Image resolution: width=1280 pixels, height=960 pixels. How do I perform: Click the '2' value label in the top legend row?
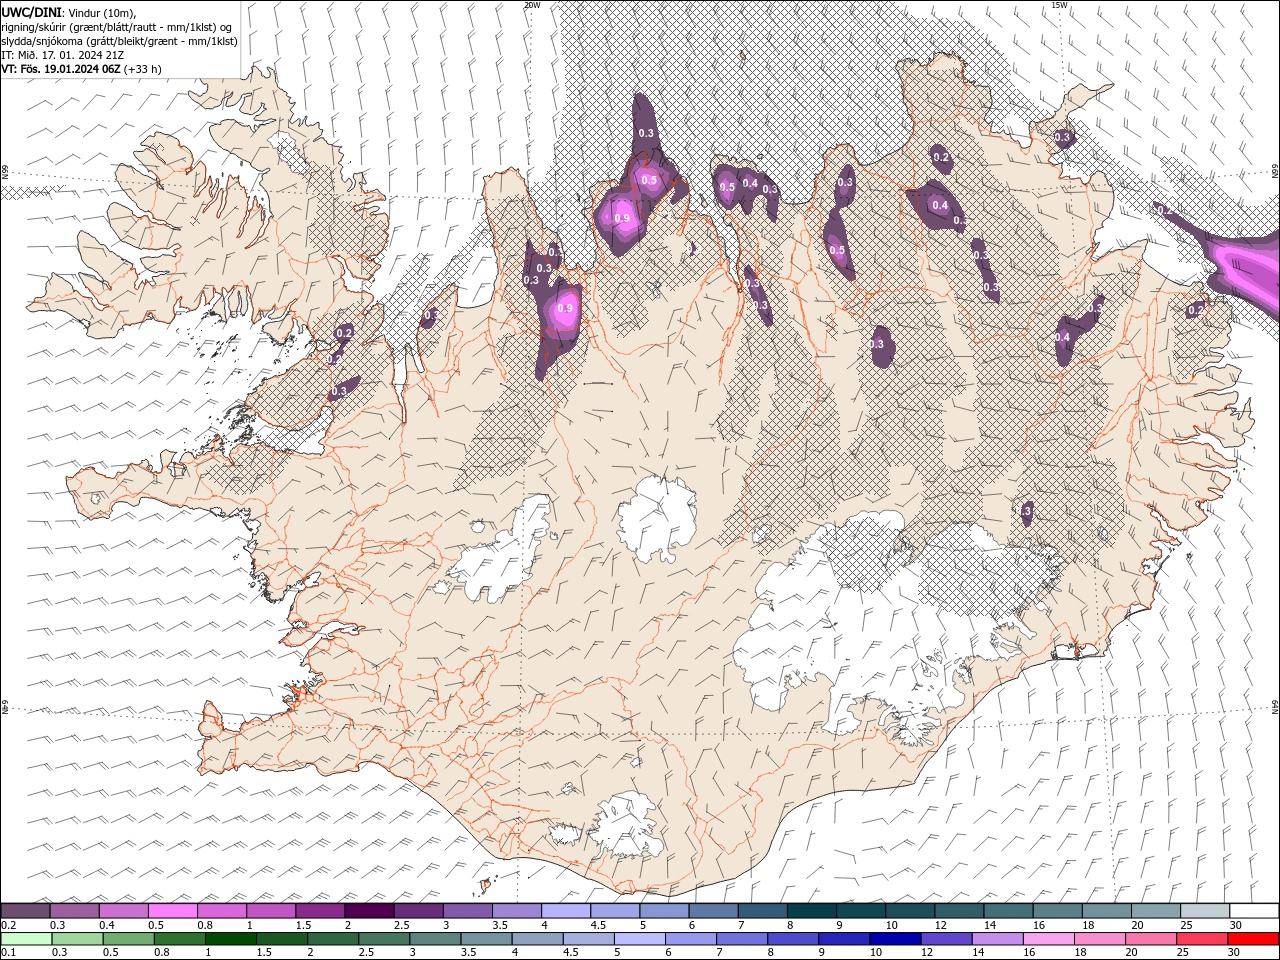(x=348, y=925)
